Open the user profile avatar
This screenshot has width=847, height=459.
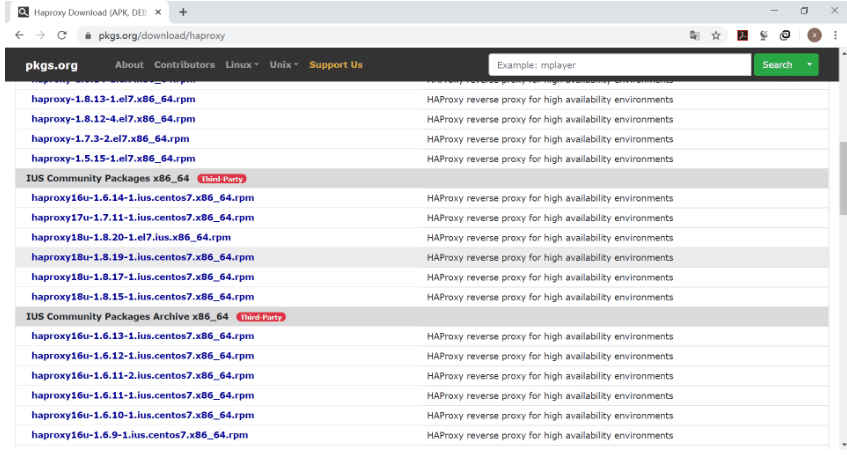tap(814, 36)
